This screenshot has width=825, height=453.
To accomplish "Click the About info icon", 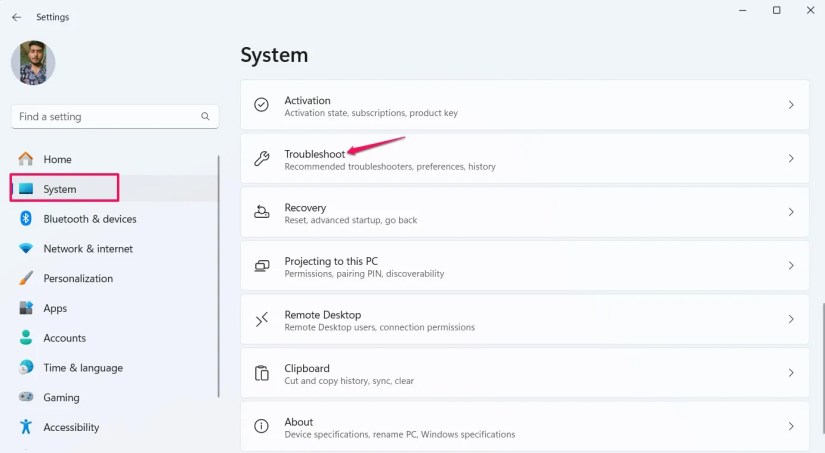I will pos(262,427).
